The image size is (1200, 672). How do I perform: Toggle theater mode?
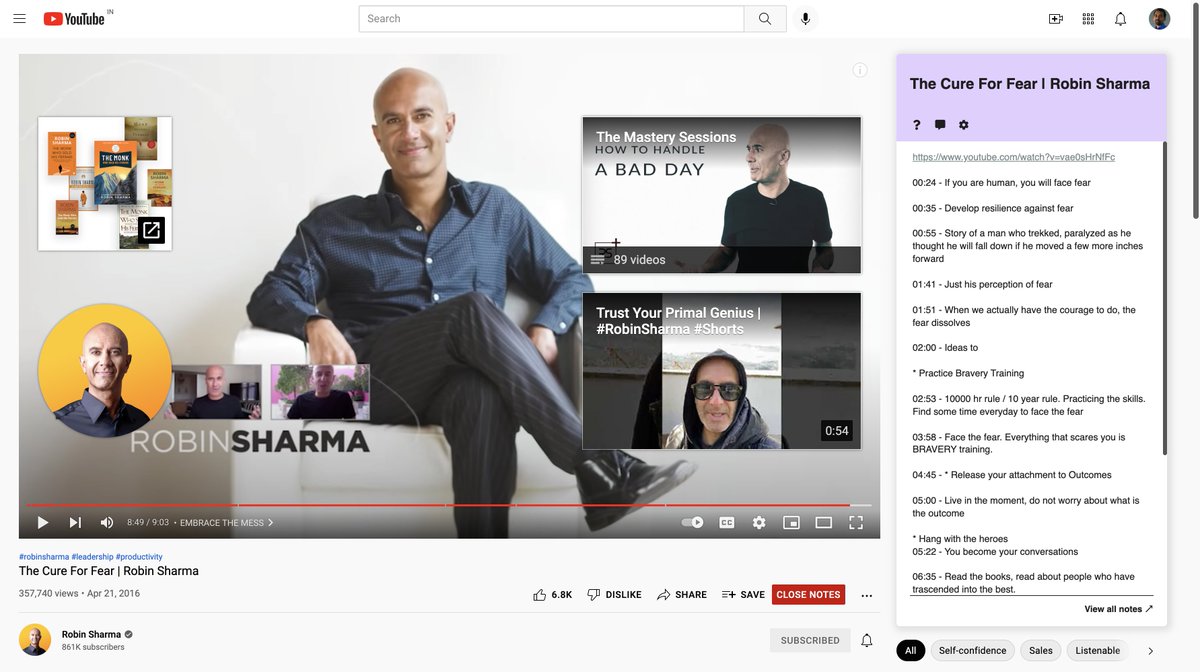point(824,522)
